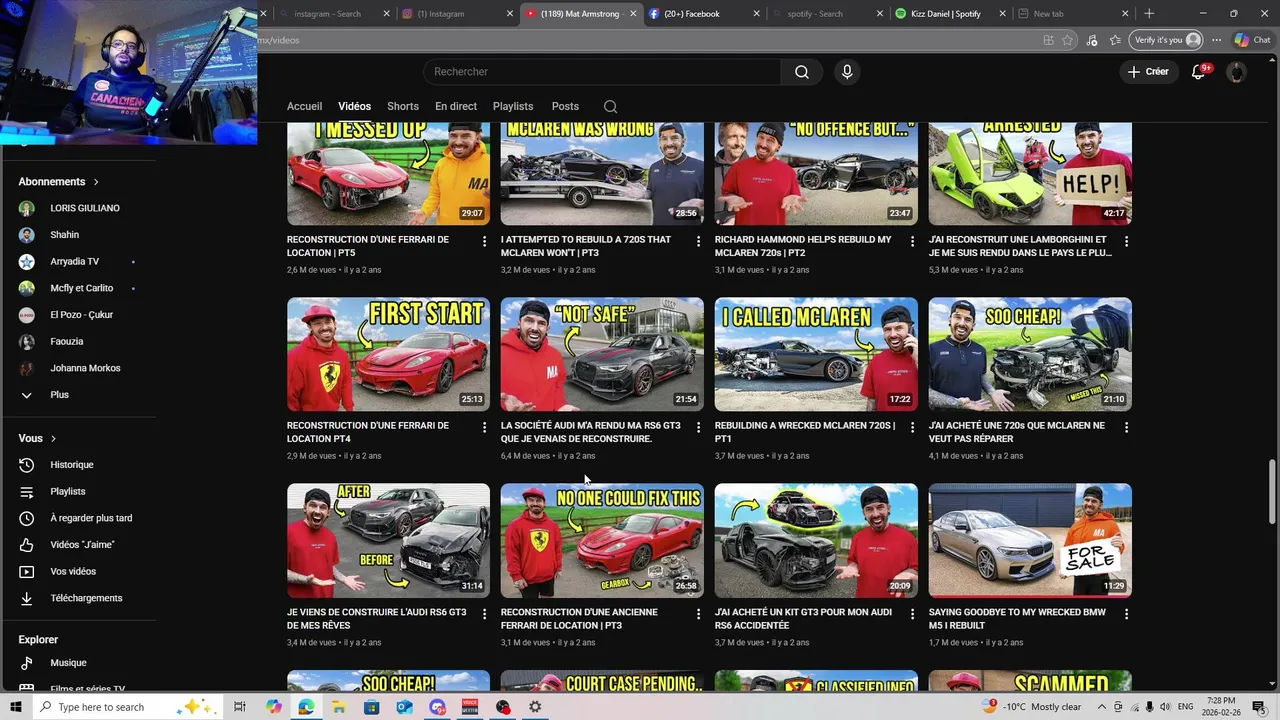Open the account avatar menu
This screenshot has width=1280, height=720.
click(x=1237, y=72)
